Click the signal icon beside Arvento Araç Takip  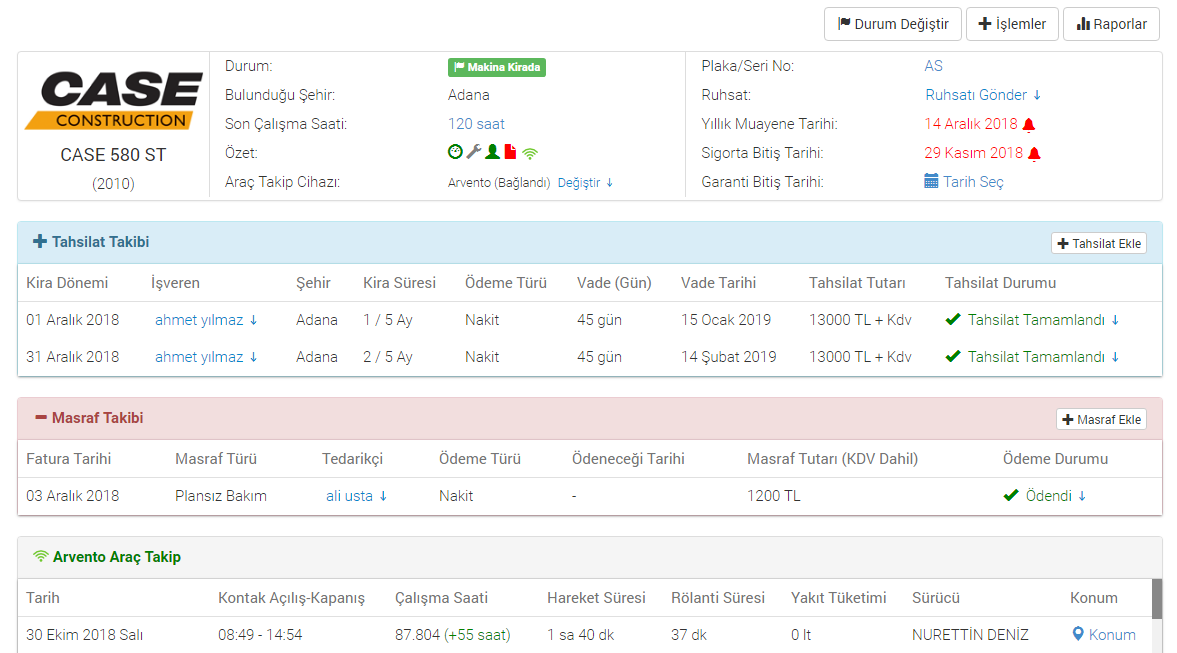[x=41, y=556]
